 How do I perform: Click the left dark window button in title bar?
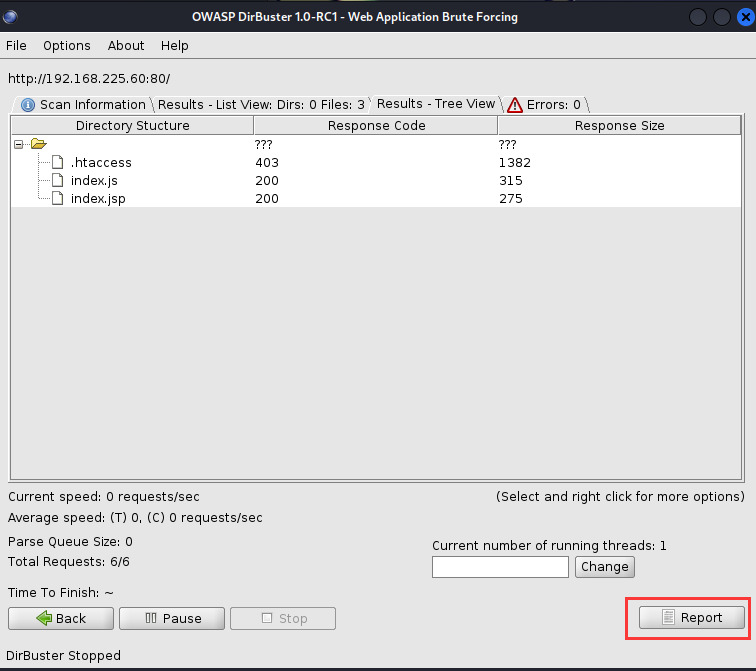pos(698,17)
